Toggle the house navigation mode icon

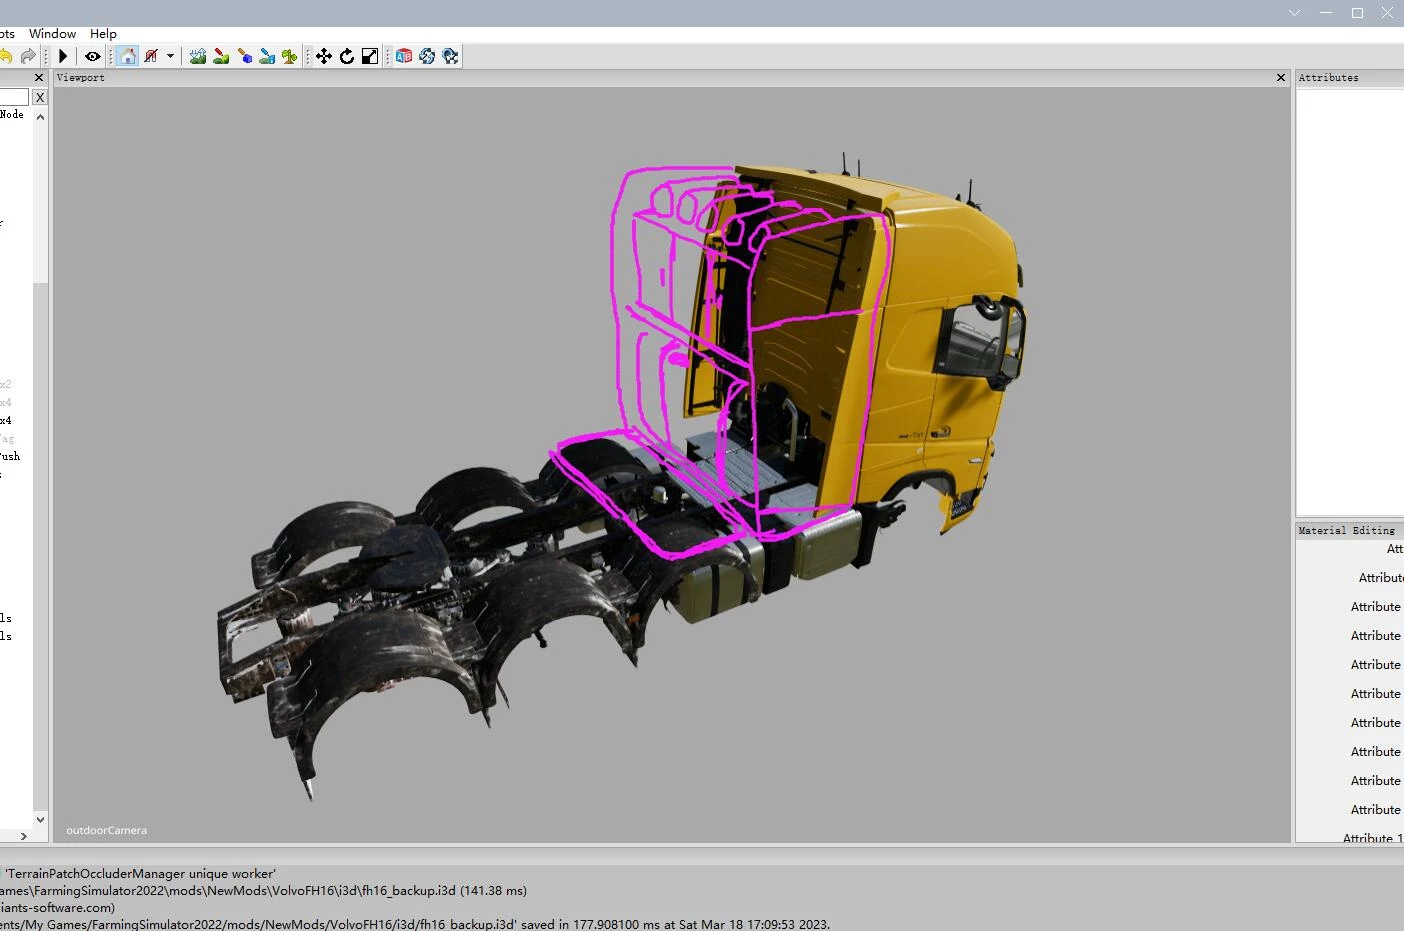tap(128, 56)
